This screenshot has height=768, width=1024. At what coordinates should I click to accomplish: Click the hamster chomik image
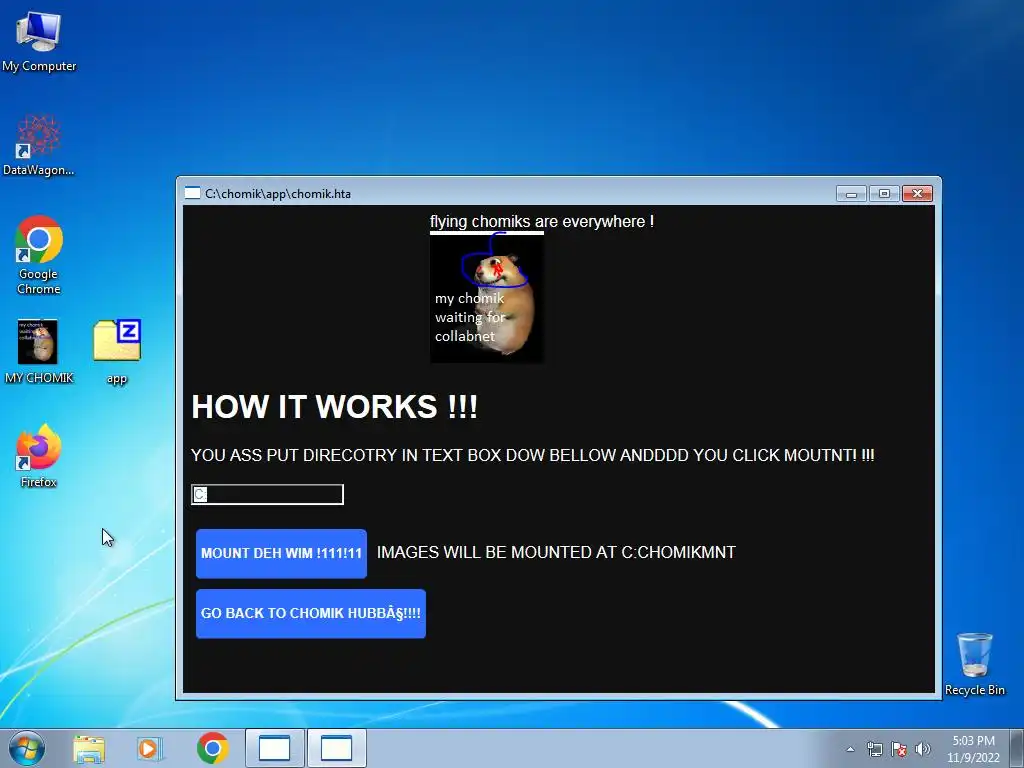click(x=487, y=298)
